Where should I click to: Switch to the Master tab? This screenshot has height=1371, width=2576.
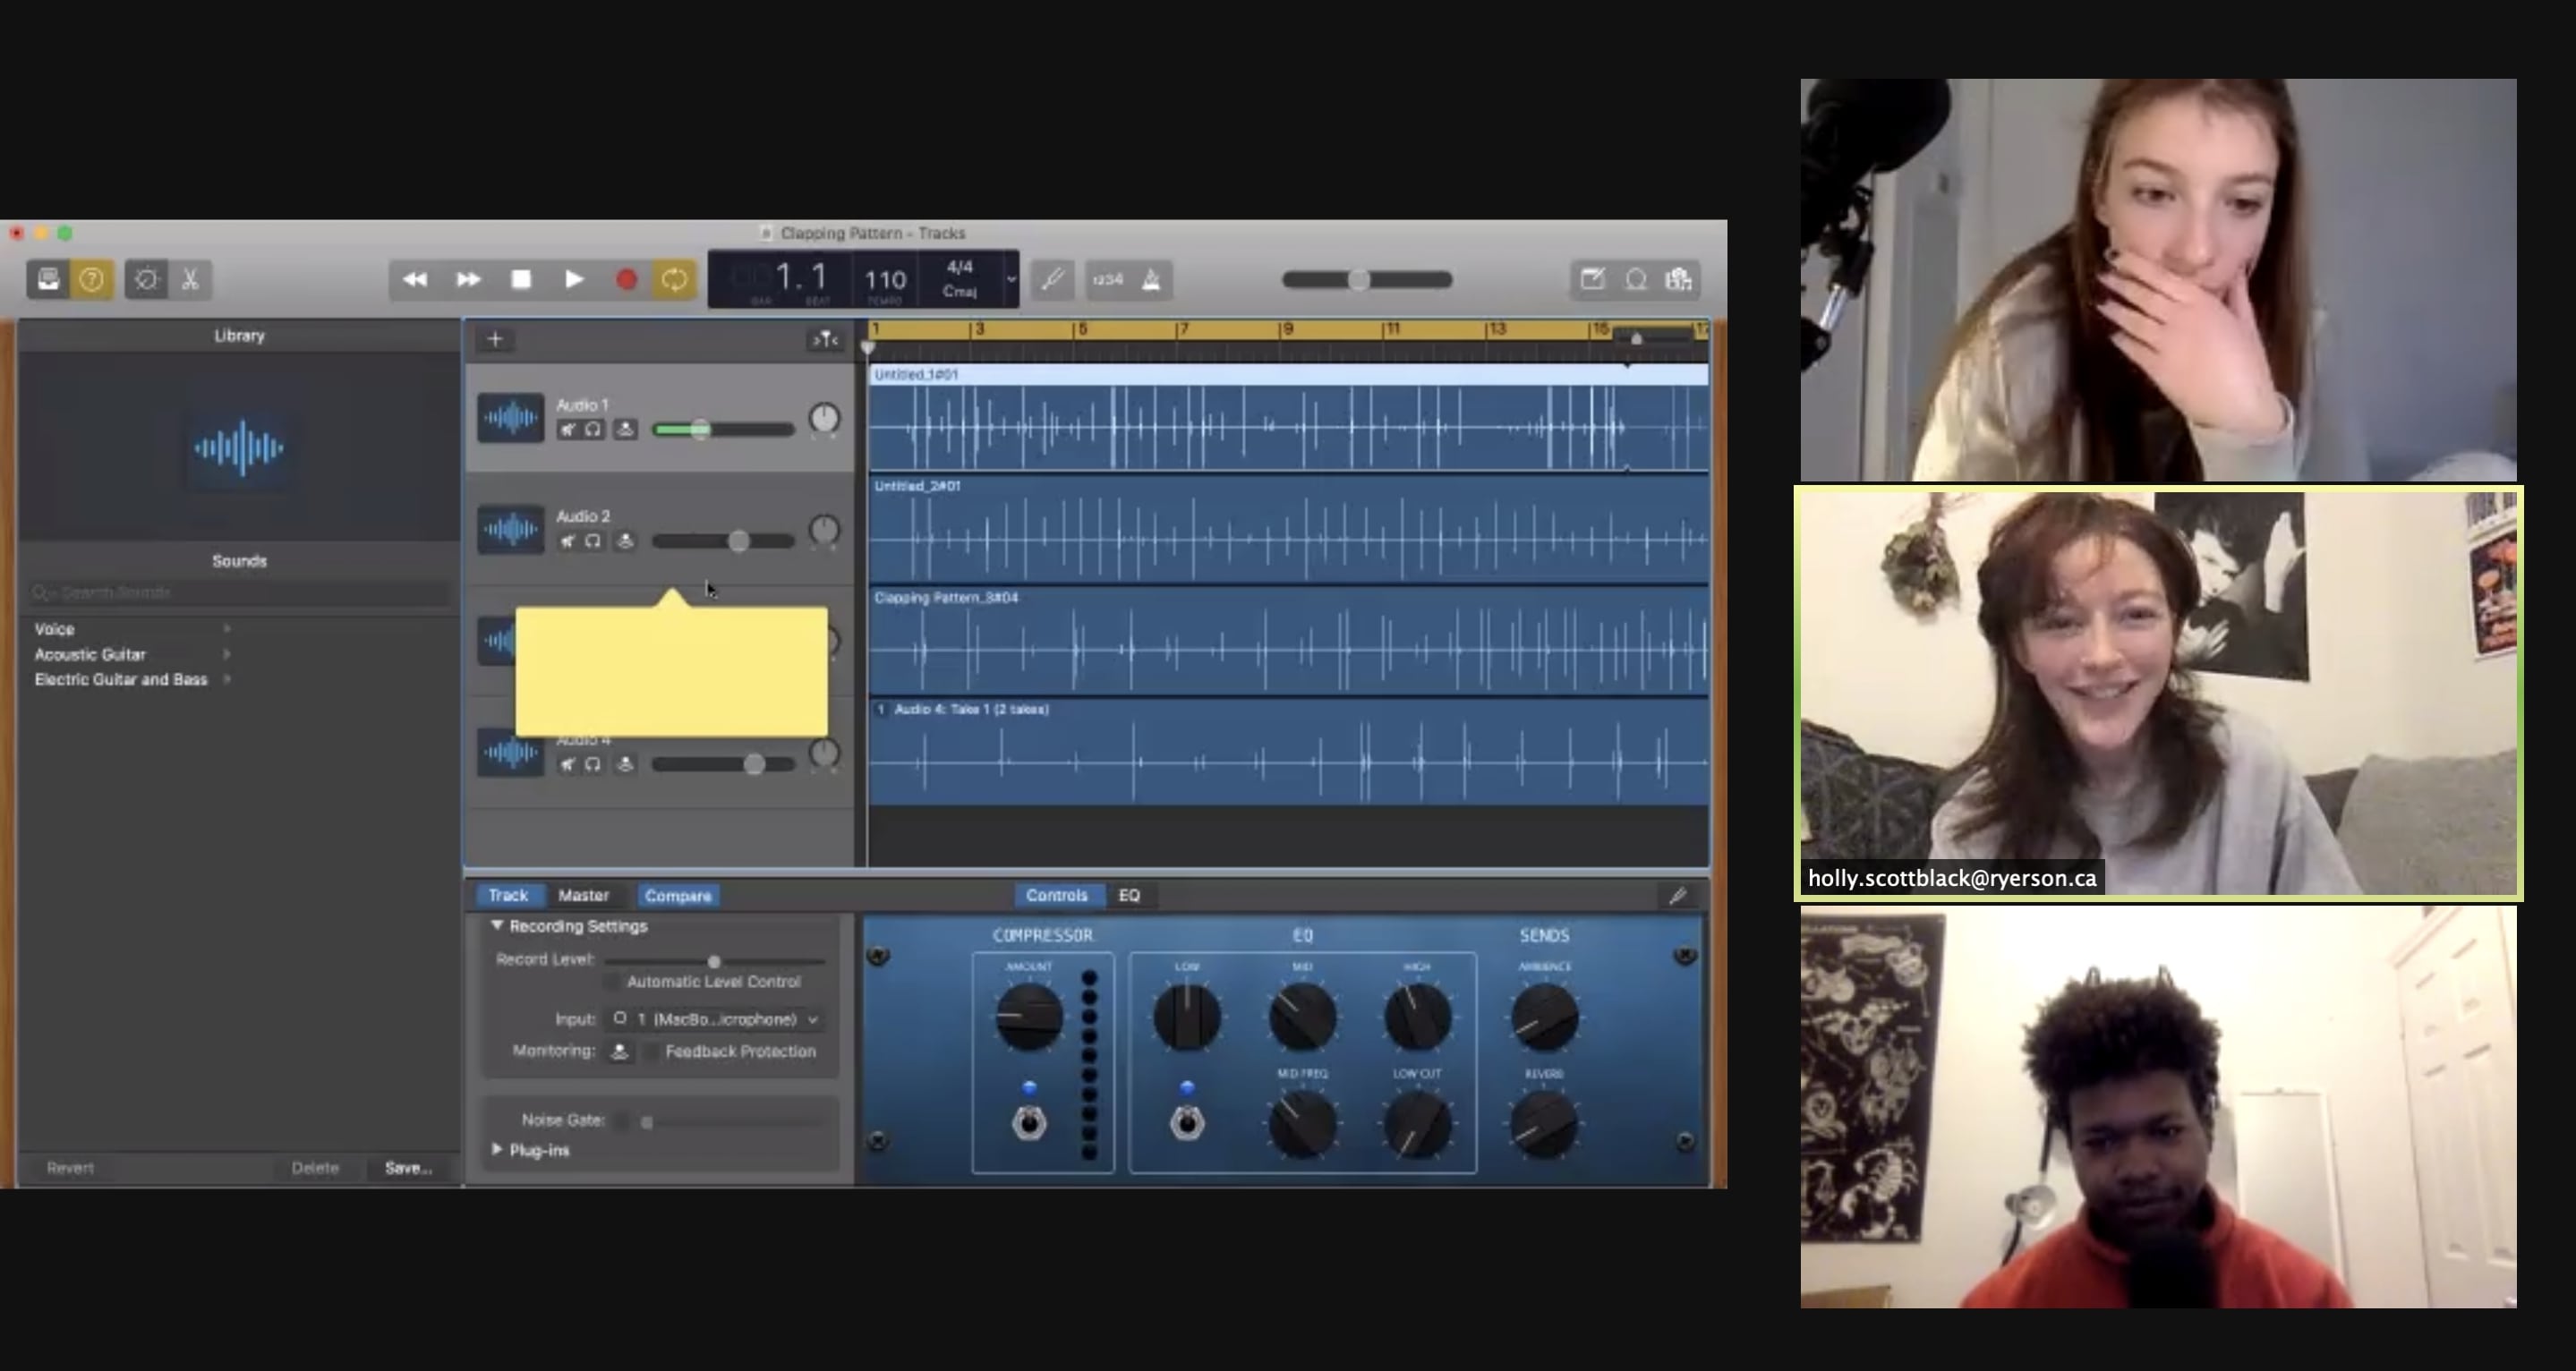point(585,895)
